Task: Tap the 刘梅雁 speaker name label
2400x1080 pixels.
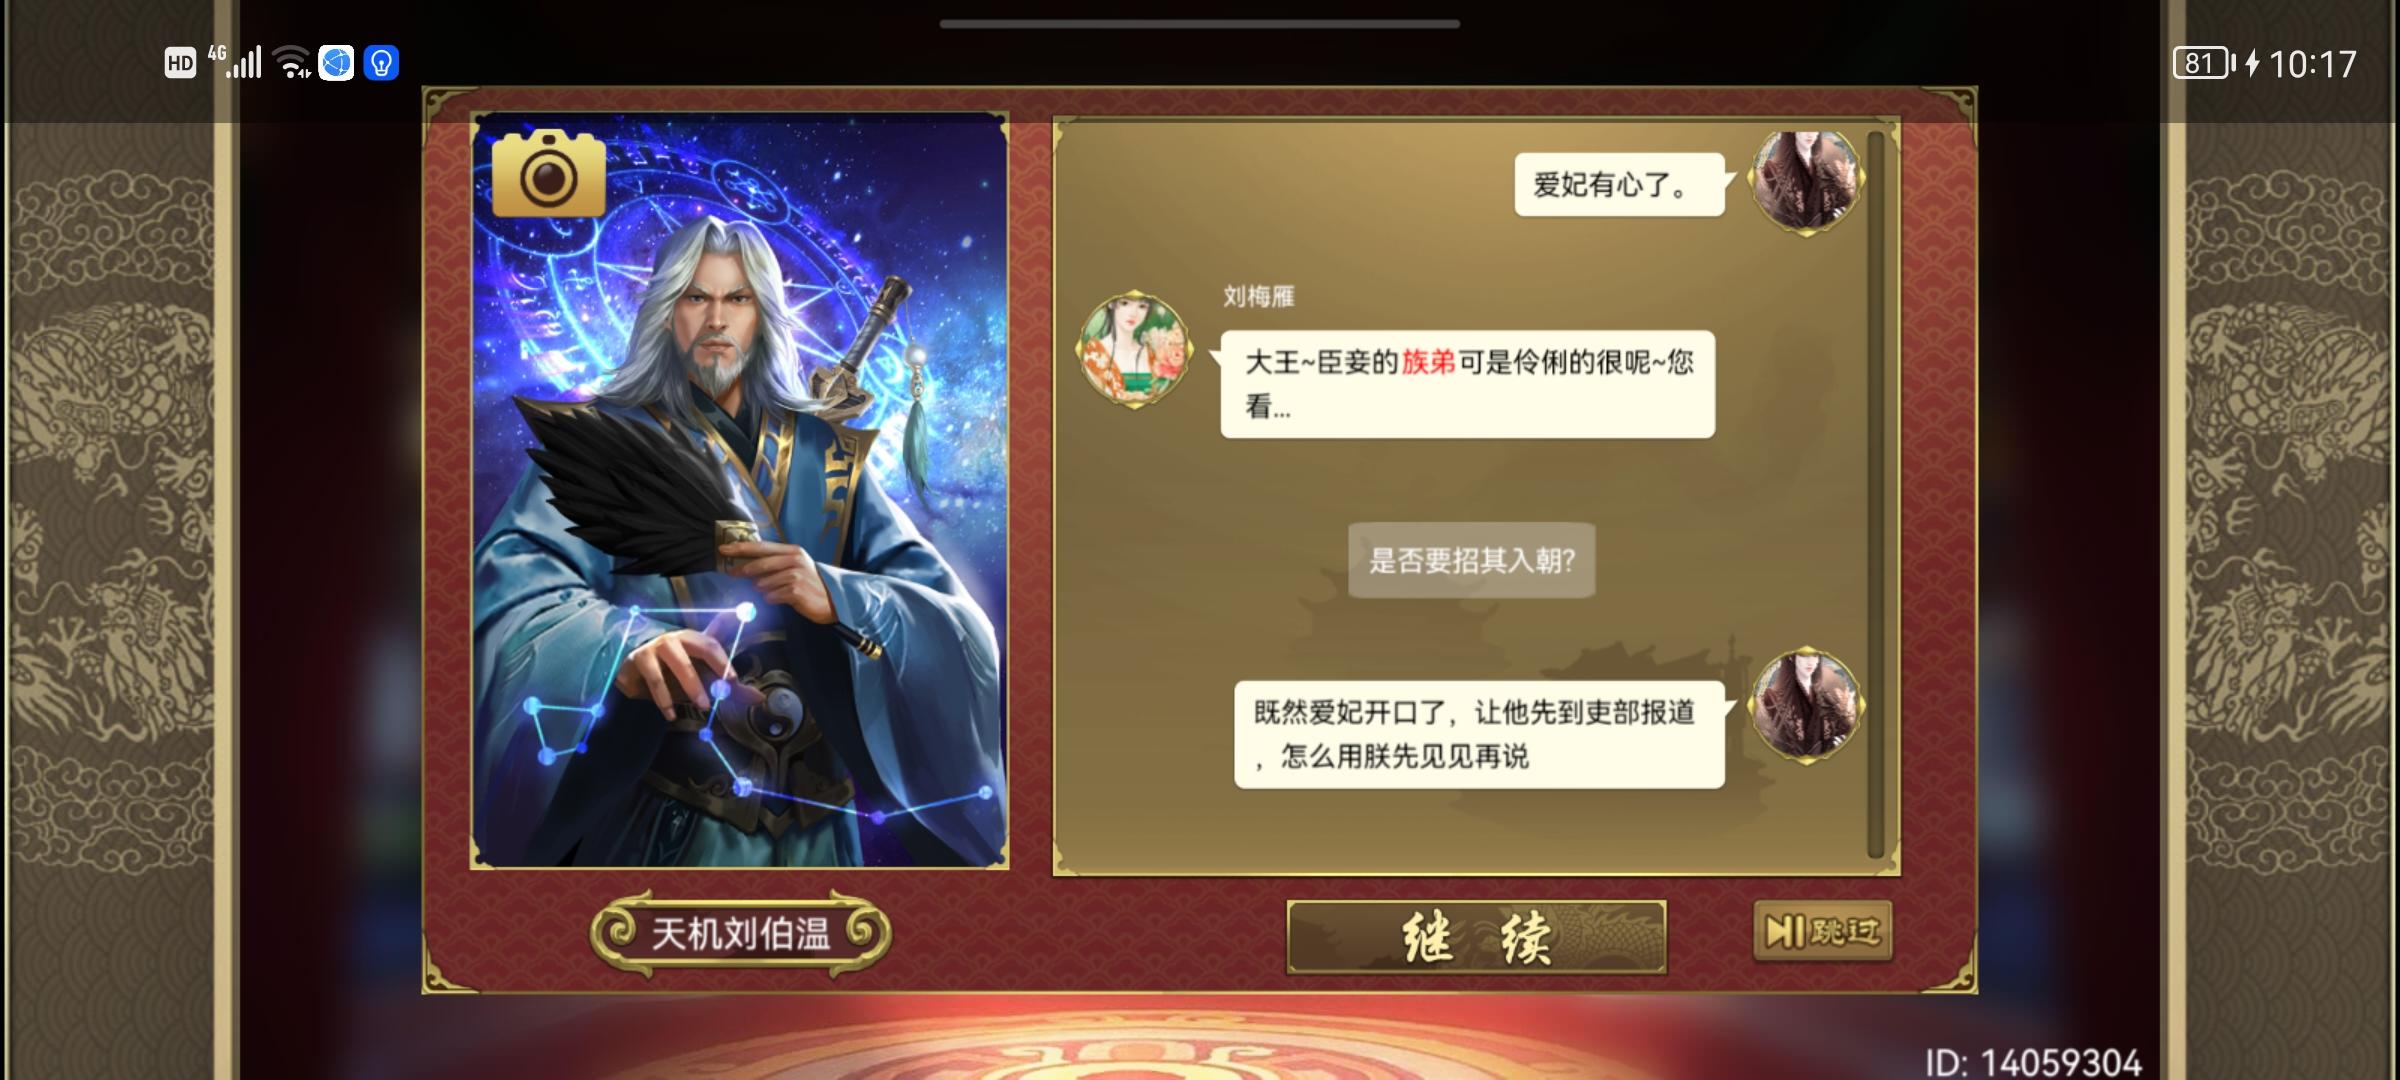Action: pyautogui.click(x=1259, y=296)
